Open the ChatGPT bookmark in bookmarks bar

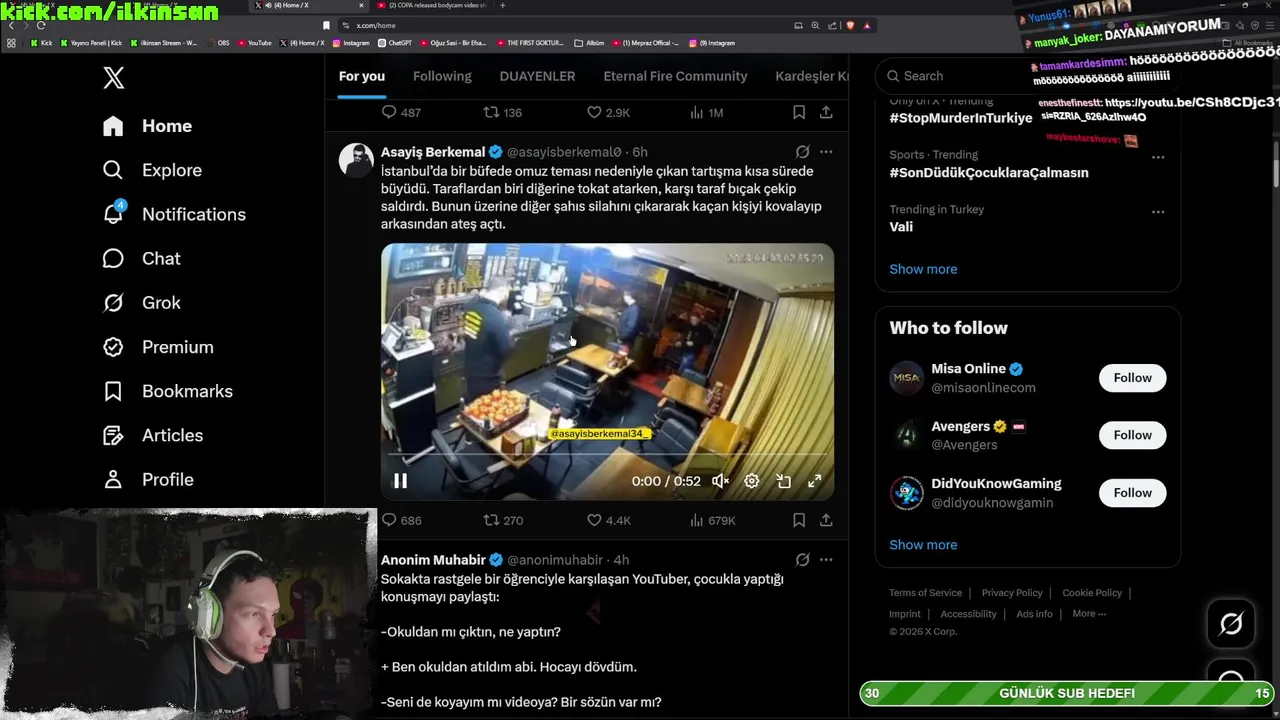click(x=394, y=43)
